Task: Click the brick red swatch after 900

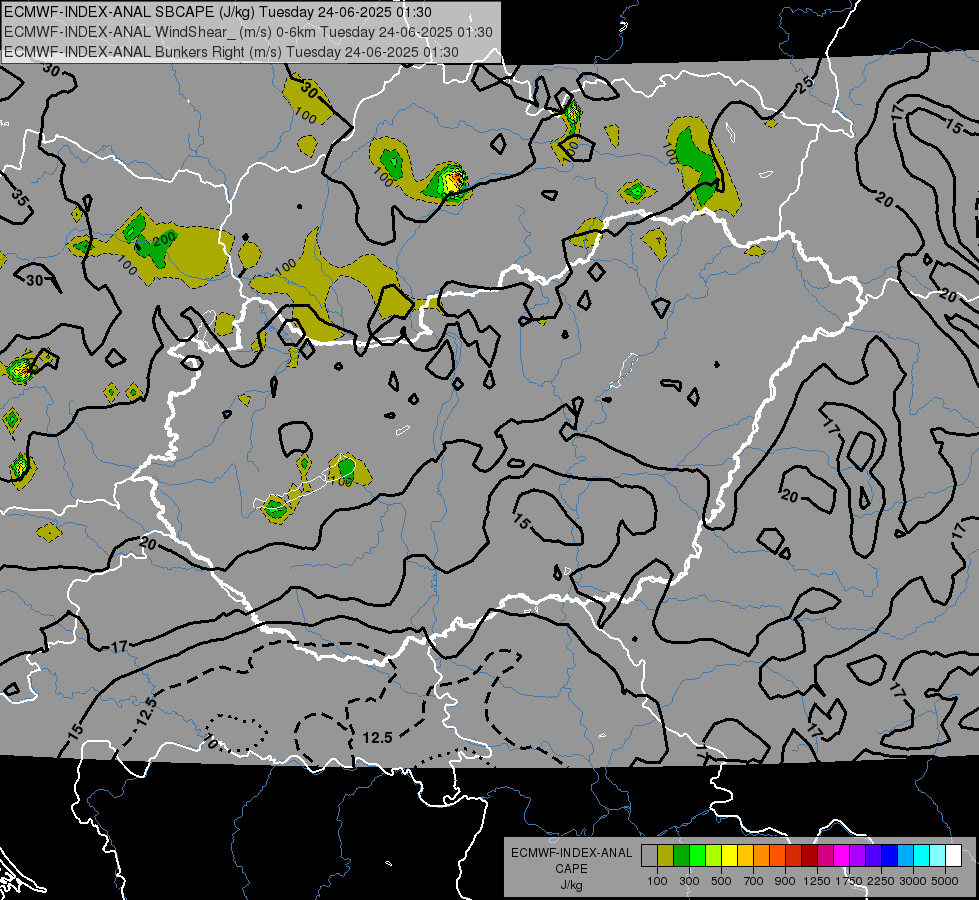Action: [x=794, y=855]
